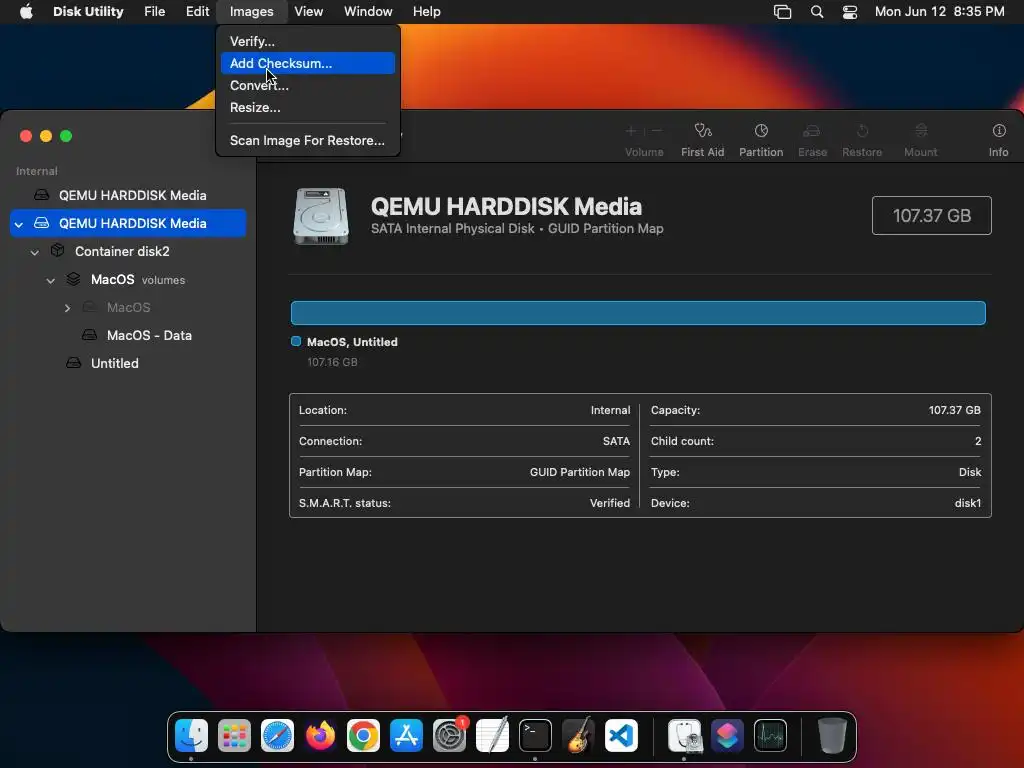Open Spotlight search in menu bar

[x=816, y=11]
